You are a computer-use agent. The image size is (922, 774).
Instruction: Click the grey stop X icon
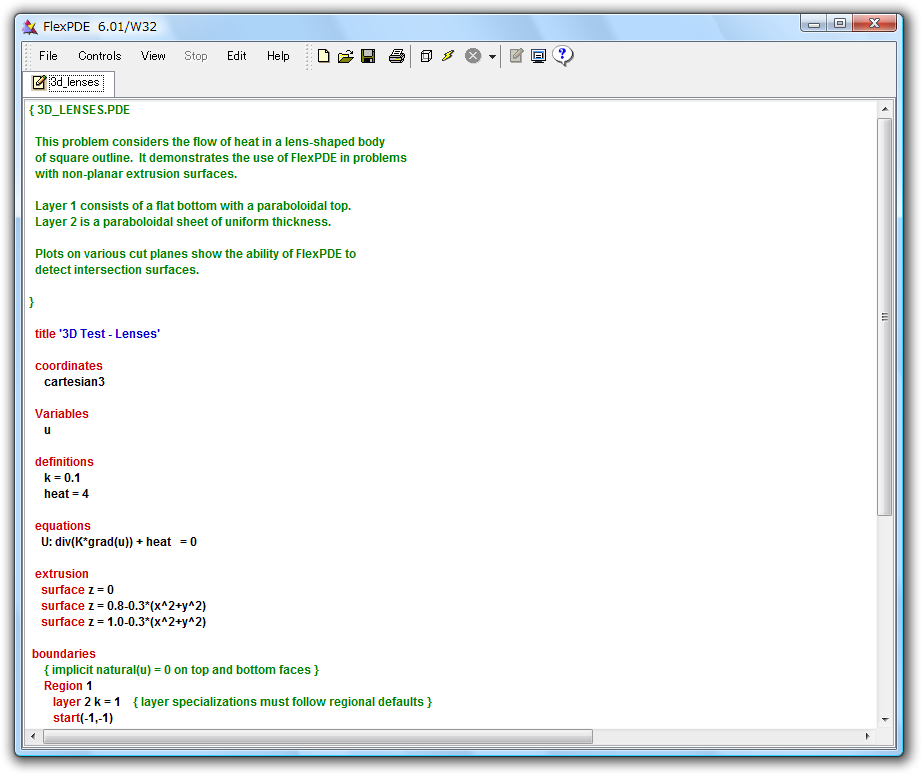473,56
